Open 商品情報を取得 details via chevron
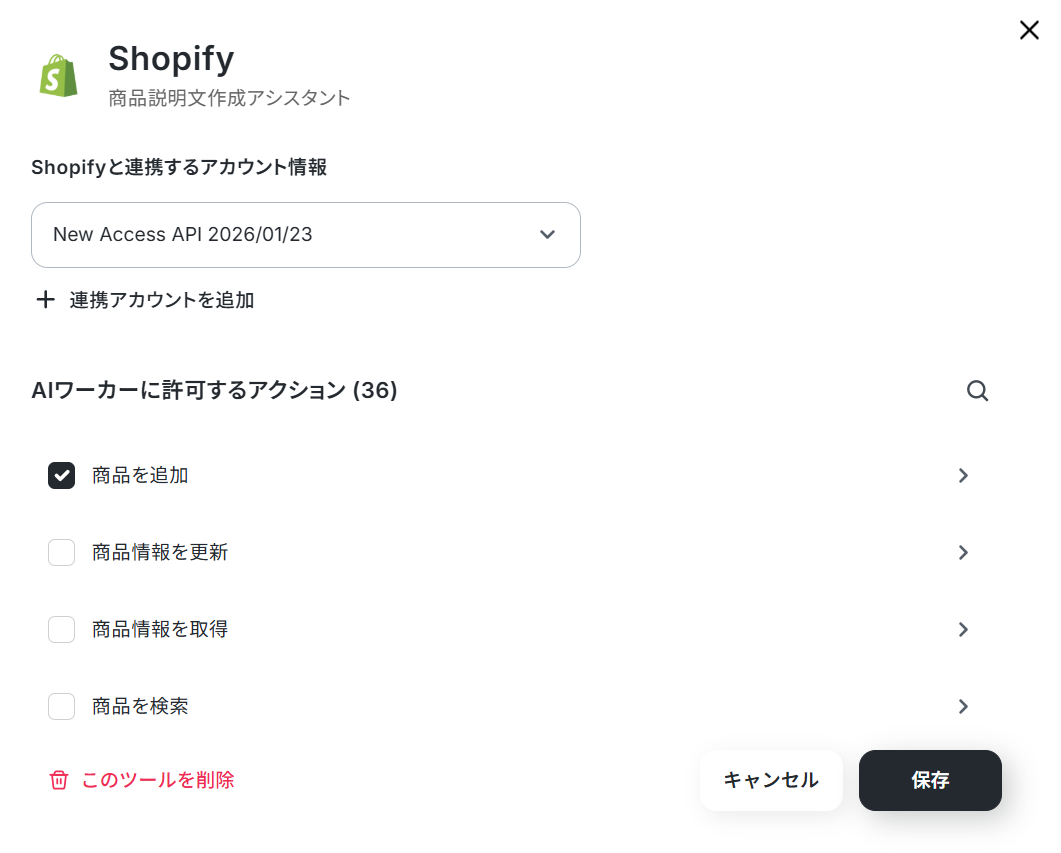Viewport: 1061px width, 853px height. pos(963,630)
